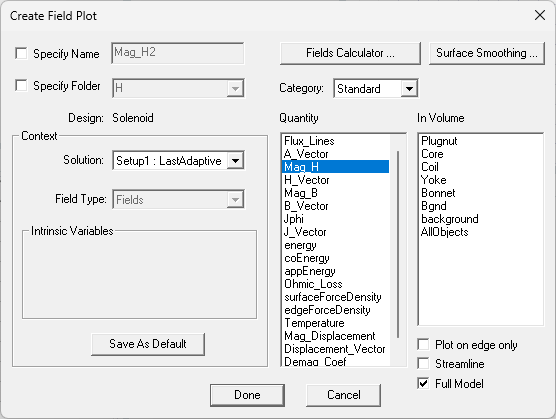Select Displacement_Vector quantity
Image resolution: width=556 pixels, height=419 pixels.
pyautogui.click(x=335, y=349)
